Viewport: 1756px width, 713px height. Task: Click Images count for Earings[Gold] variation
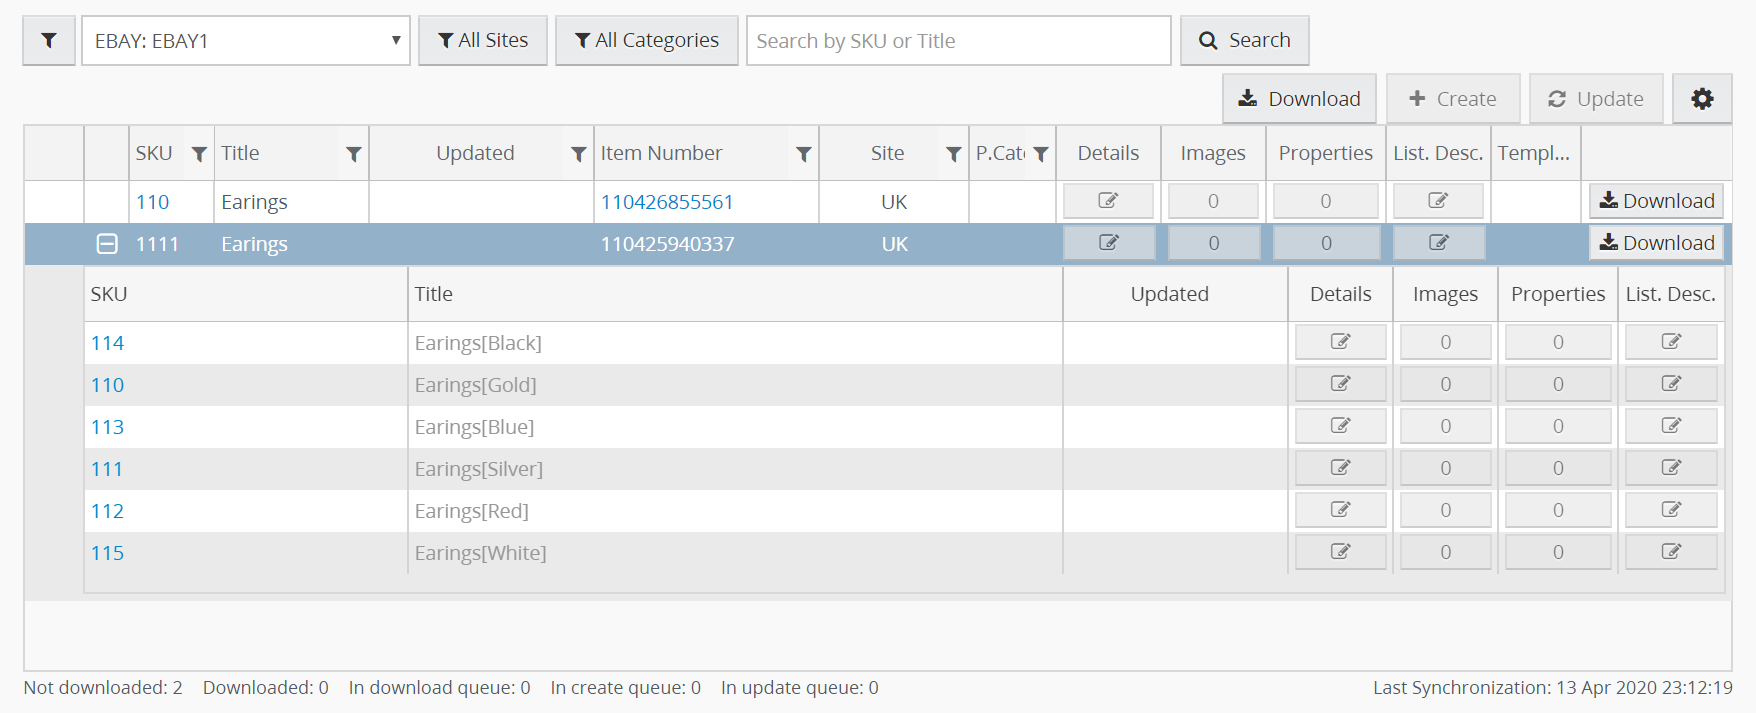tap(1445, 384)
